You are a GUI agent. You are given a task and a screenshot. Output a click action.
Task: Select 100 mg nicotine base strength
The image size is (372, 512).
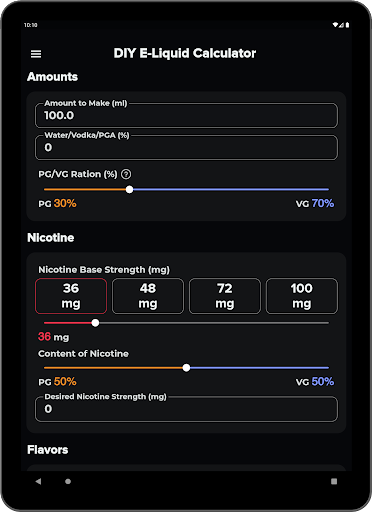pyautogui.click(x=302, y=296)
